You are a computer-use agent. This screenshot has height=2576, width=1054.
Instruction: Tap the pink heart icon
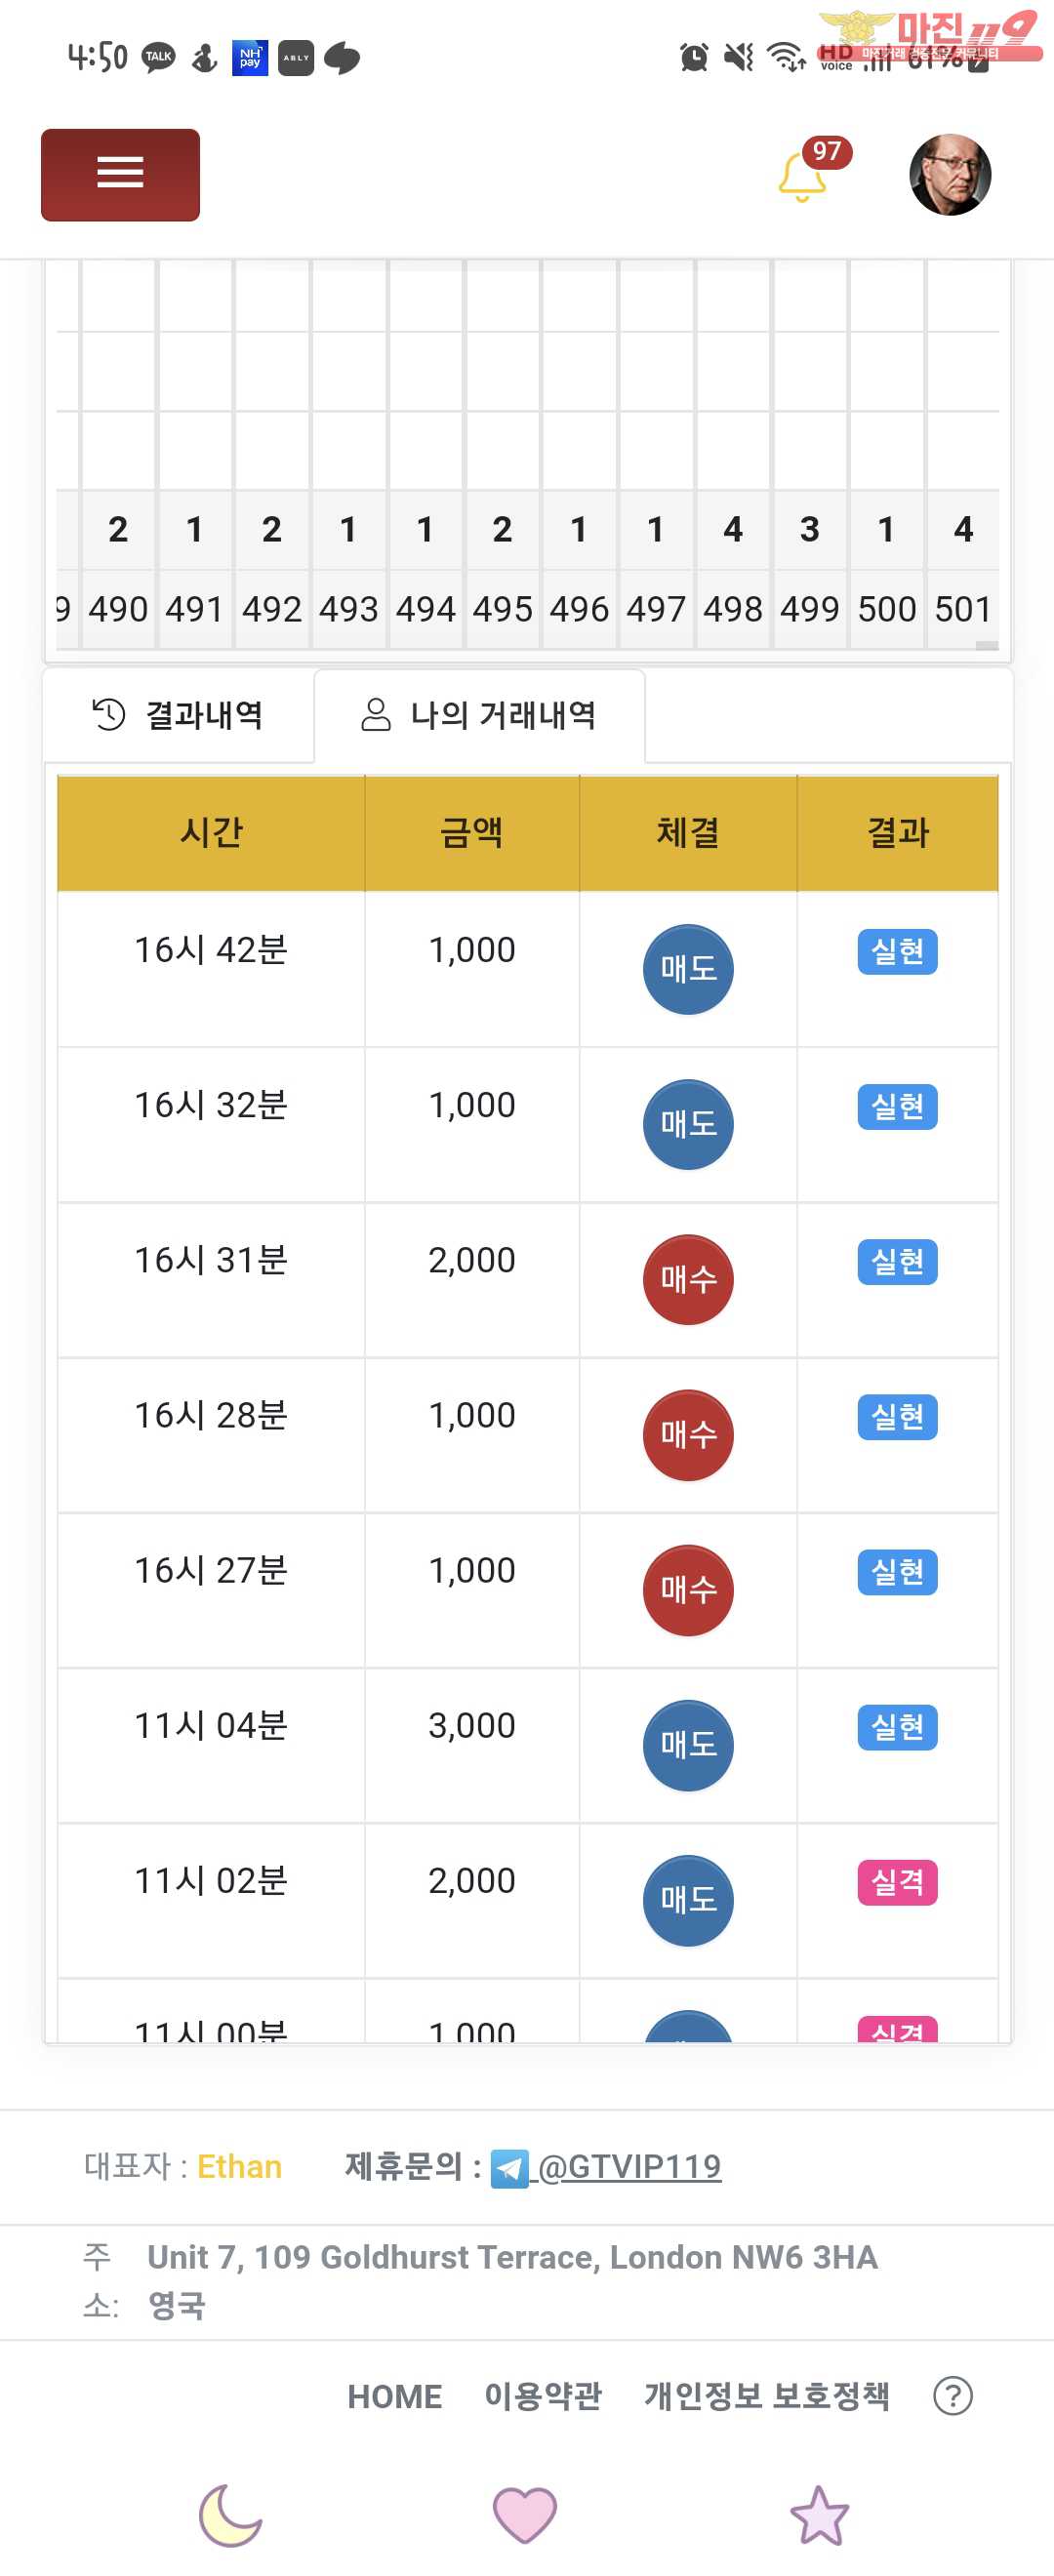(x=525, y=2514)
